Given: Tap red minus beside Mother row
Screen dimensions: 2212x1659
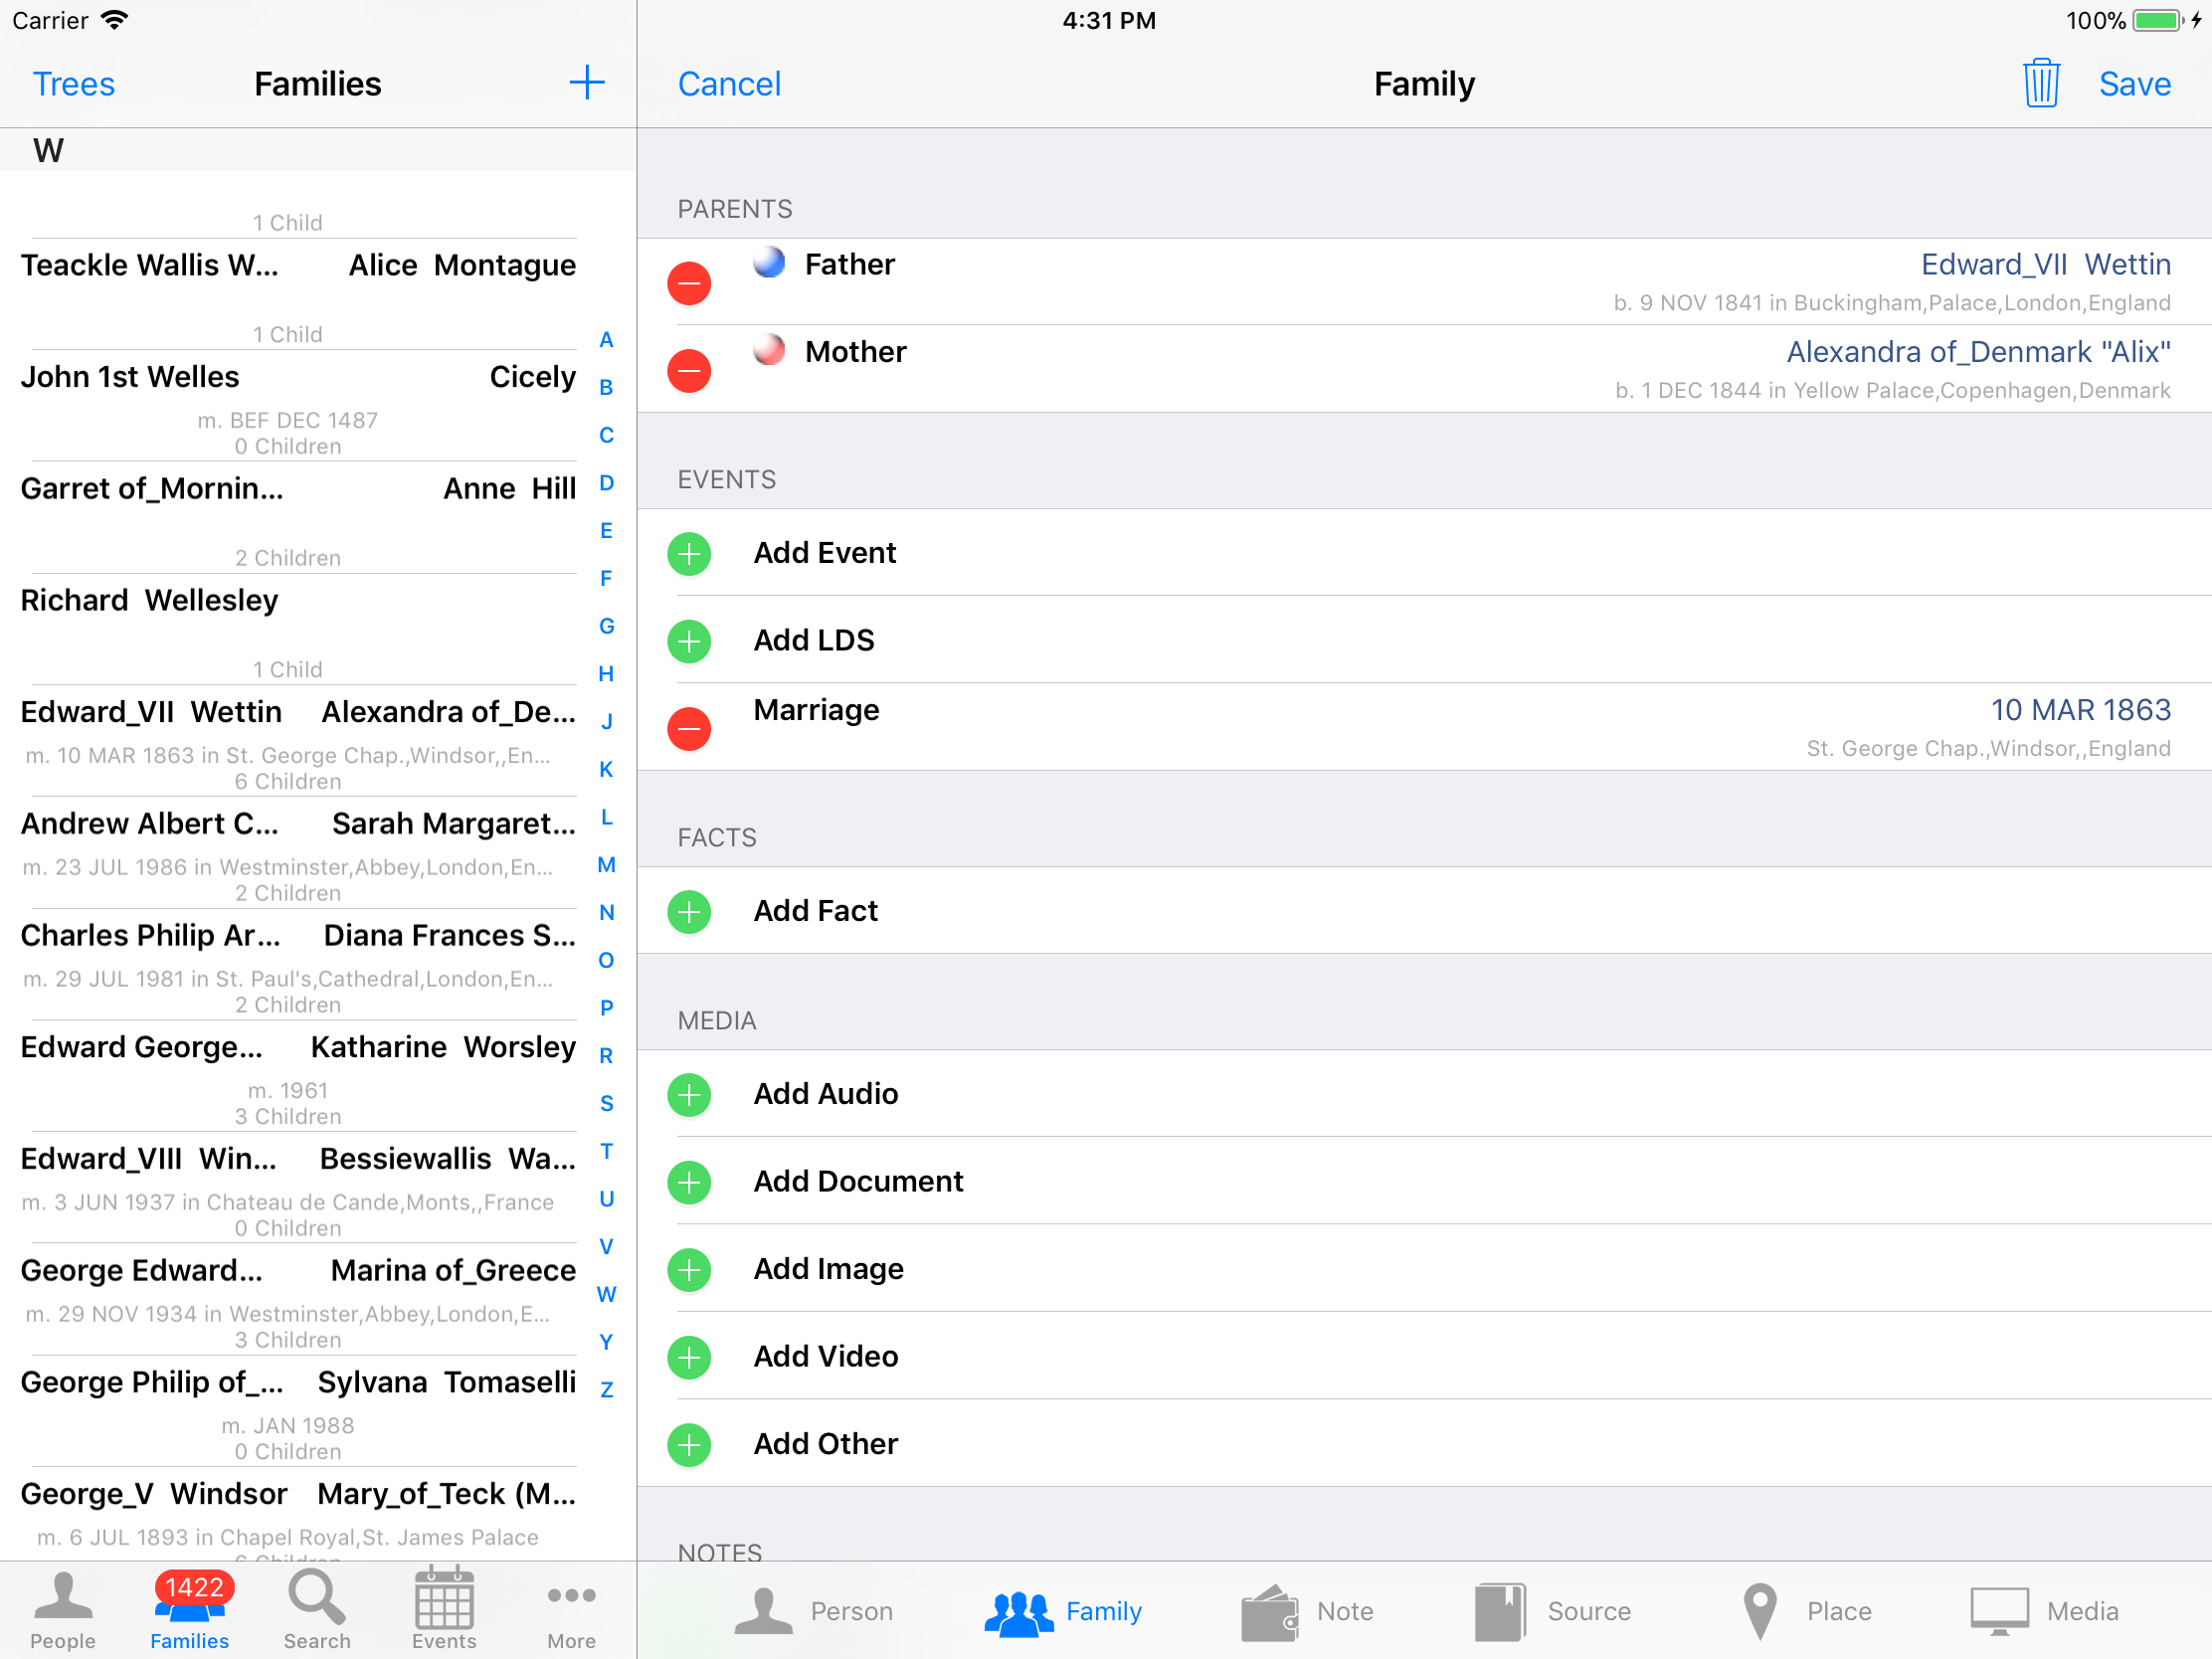Looking at the screenshot, I should pyautogui.click(x=689, y=371).
